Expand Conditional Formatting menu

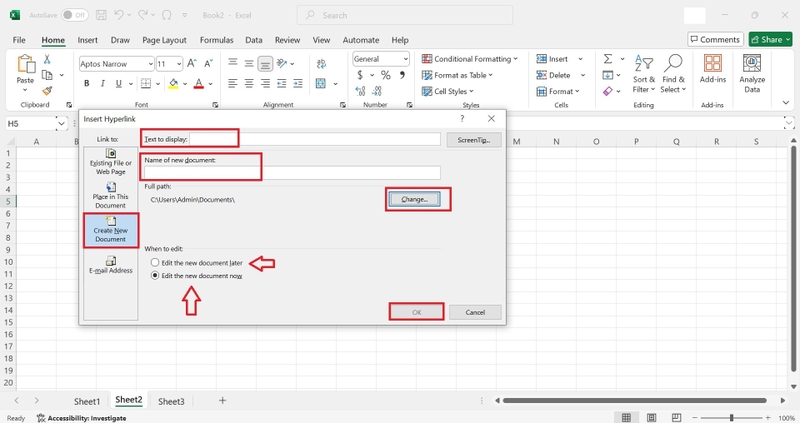coord(469,59)
